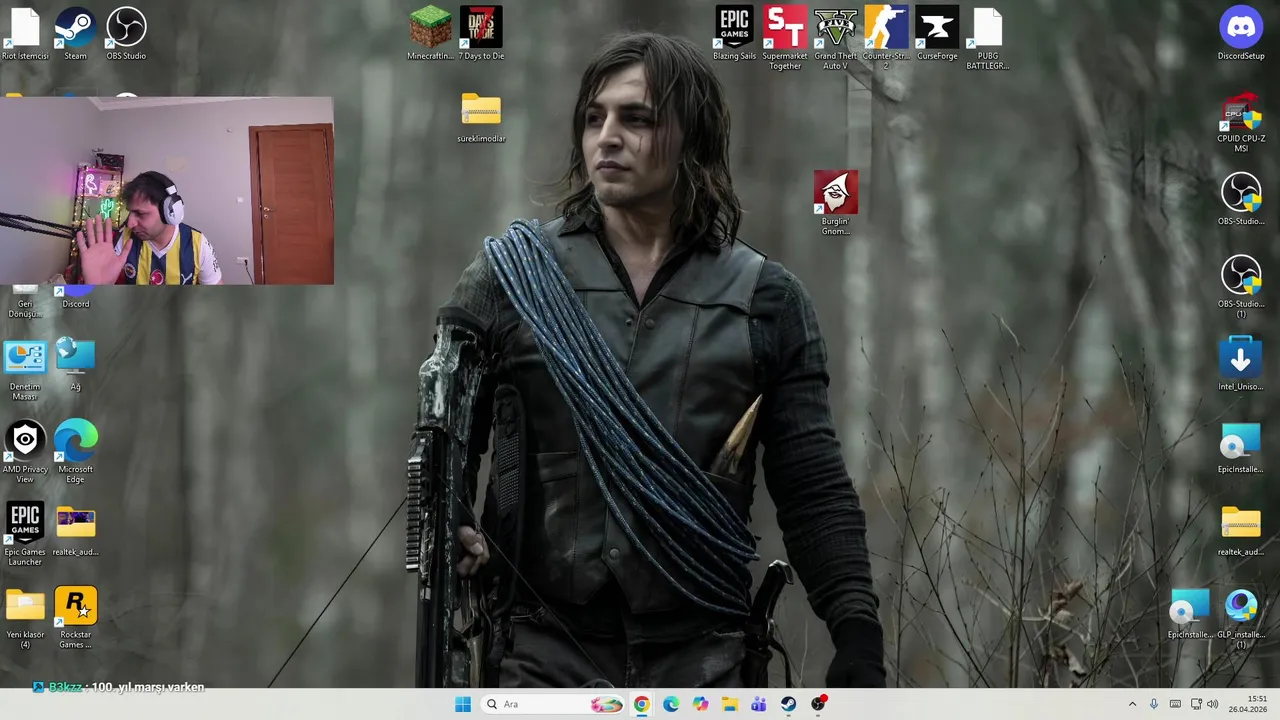This screenshot has height=720, width=1280.
Task: Open Microsoft Edge from the taskbar
Action: coord(671,704)
